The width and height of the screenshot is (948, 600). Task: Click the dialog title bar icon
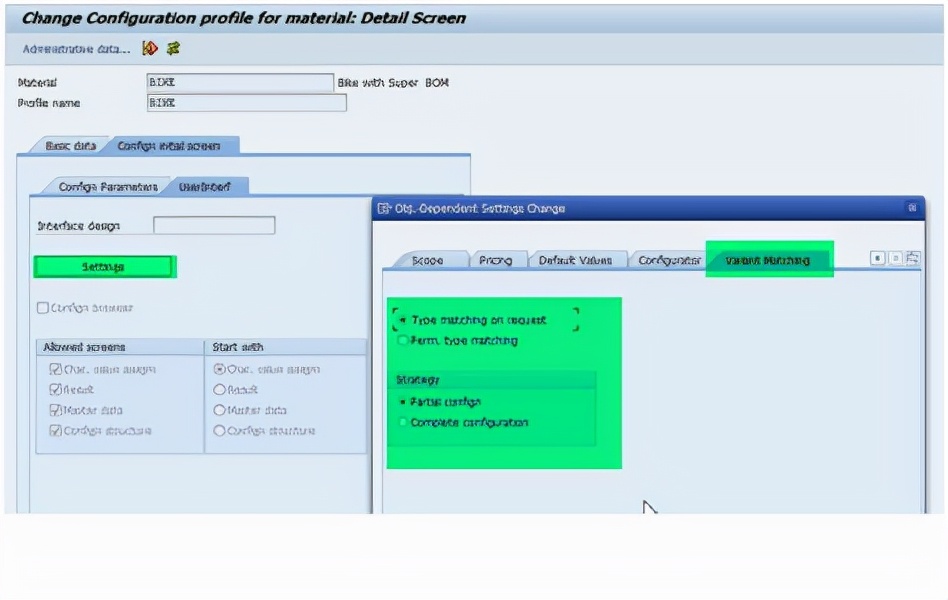(385, 208)
